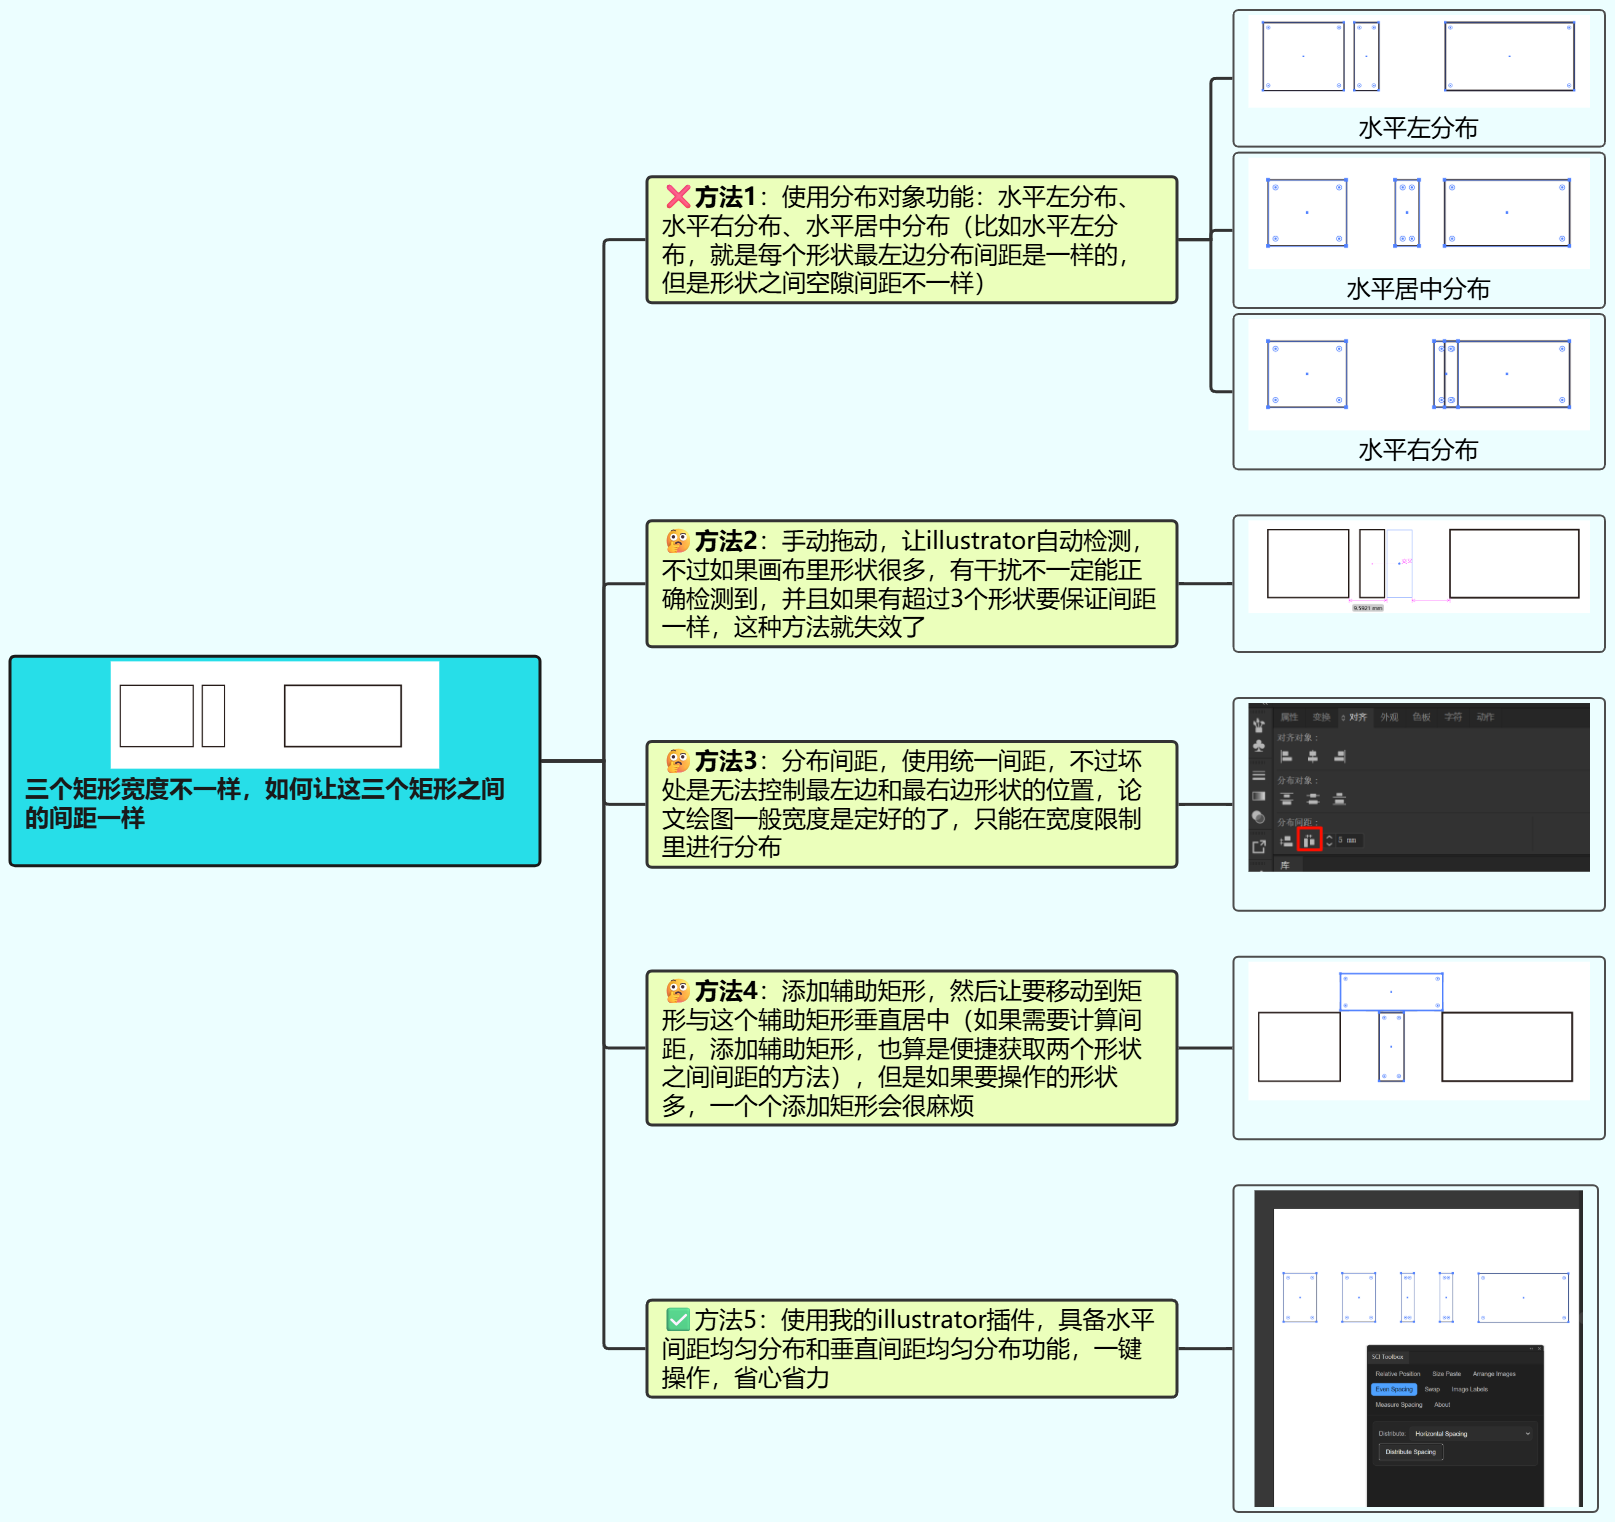The height and width of the screenshot is (1522, 1615).
Task: Select the highlighted Even Spacing button
Action: tap(1394, 1389)
